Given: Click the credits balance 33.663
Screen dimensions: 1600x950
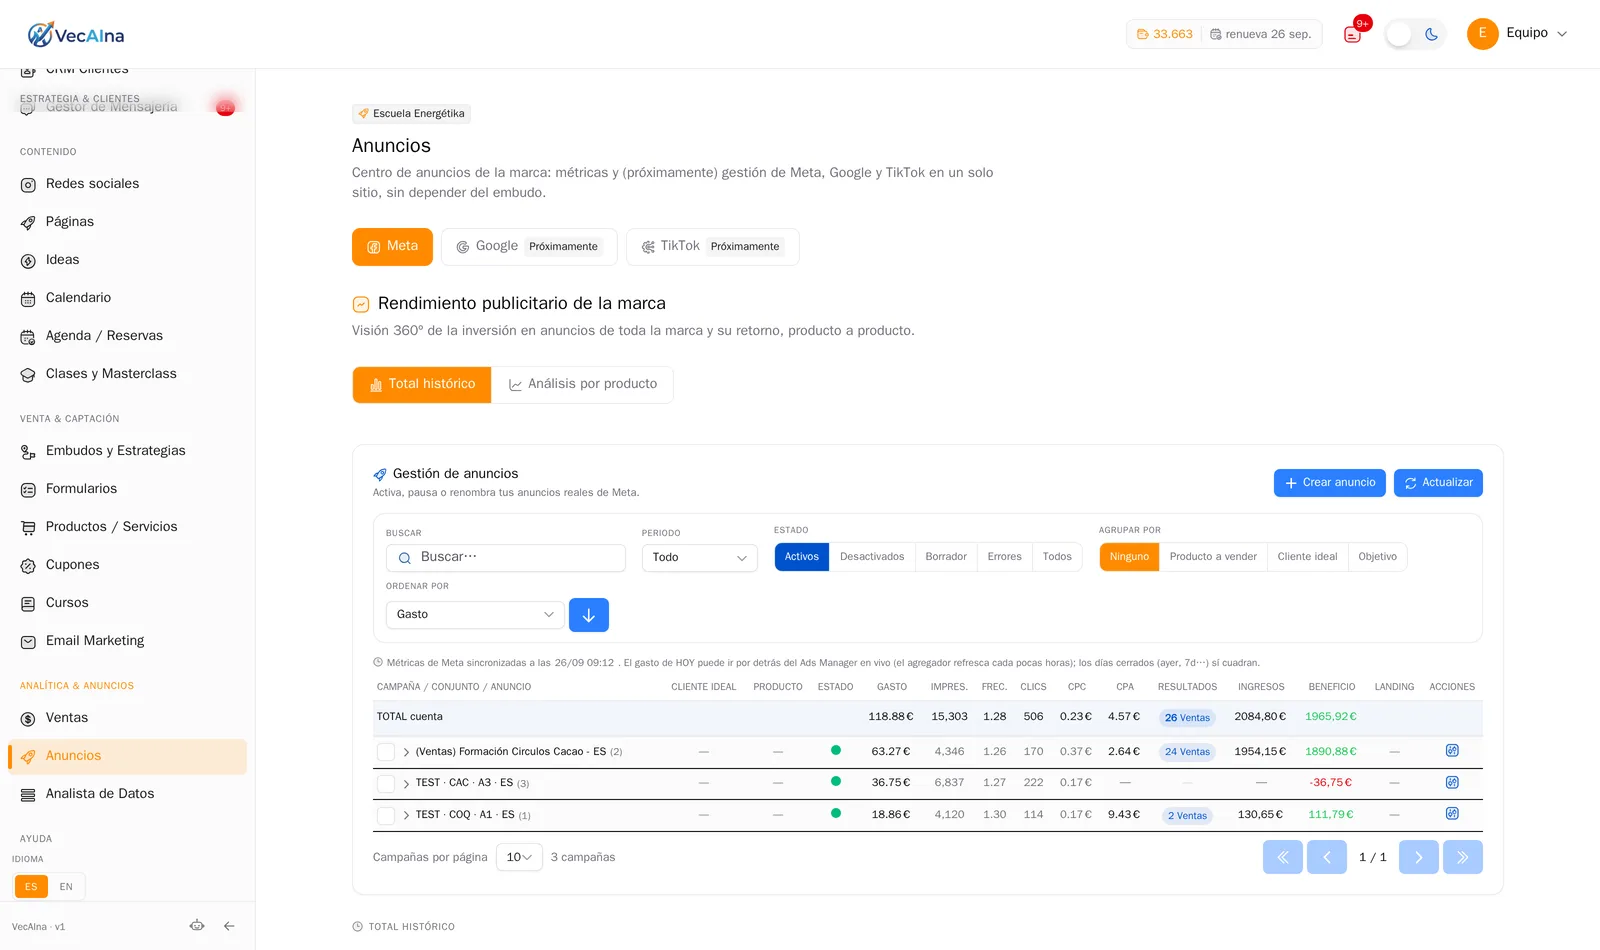Looking at the screenshot, I should click(x=1165, y=34).
